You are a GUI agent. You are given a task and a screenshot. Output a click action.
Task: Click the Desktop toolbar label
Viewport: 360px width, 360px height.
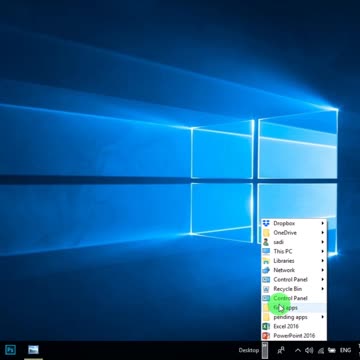click(249, 350)
